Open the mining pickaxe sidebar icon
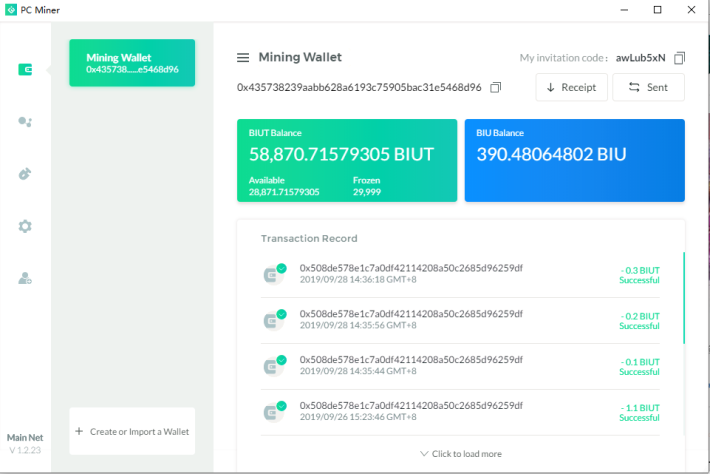The image size is (710, 474). click(25, 174)
